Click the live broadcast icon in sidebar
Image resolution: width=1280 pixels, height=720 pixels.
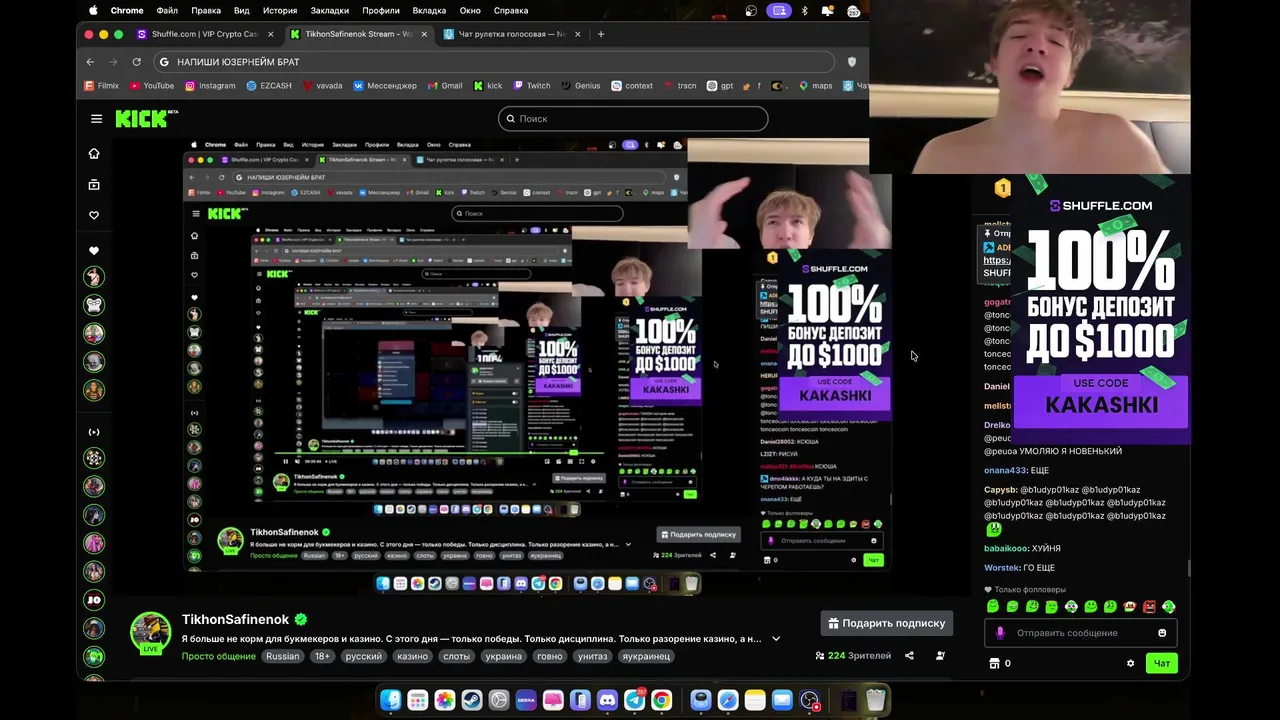pyautogui.click(x=94, y=432)
